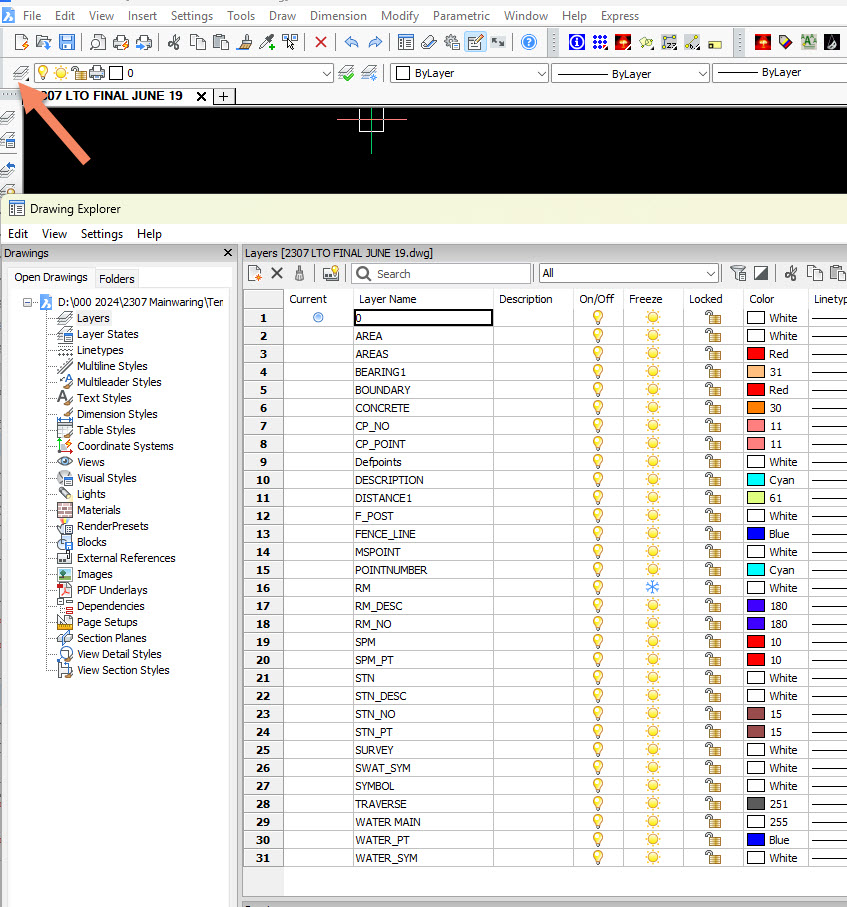Select Text Styles in the drawing tree

[104, 398]
